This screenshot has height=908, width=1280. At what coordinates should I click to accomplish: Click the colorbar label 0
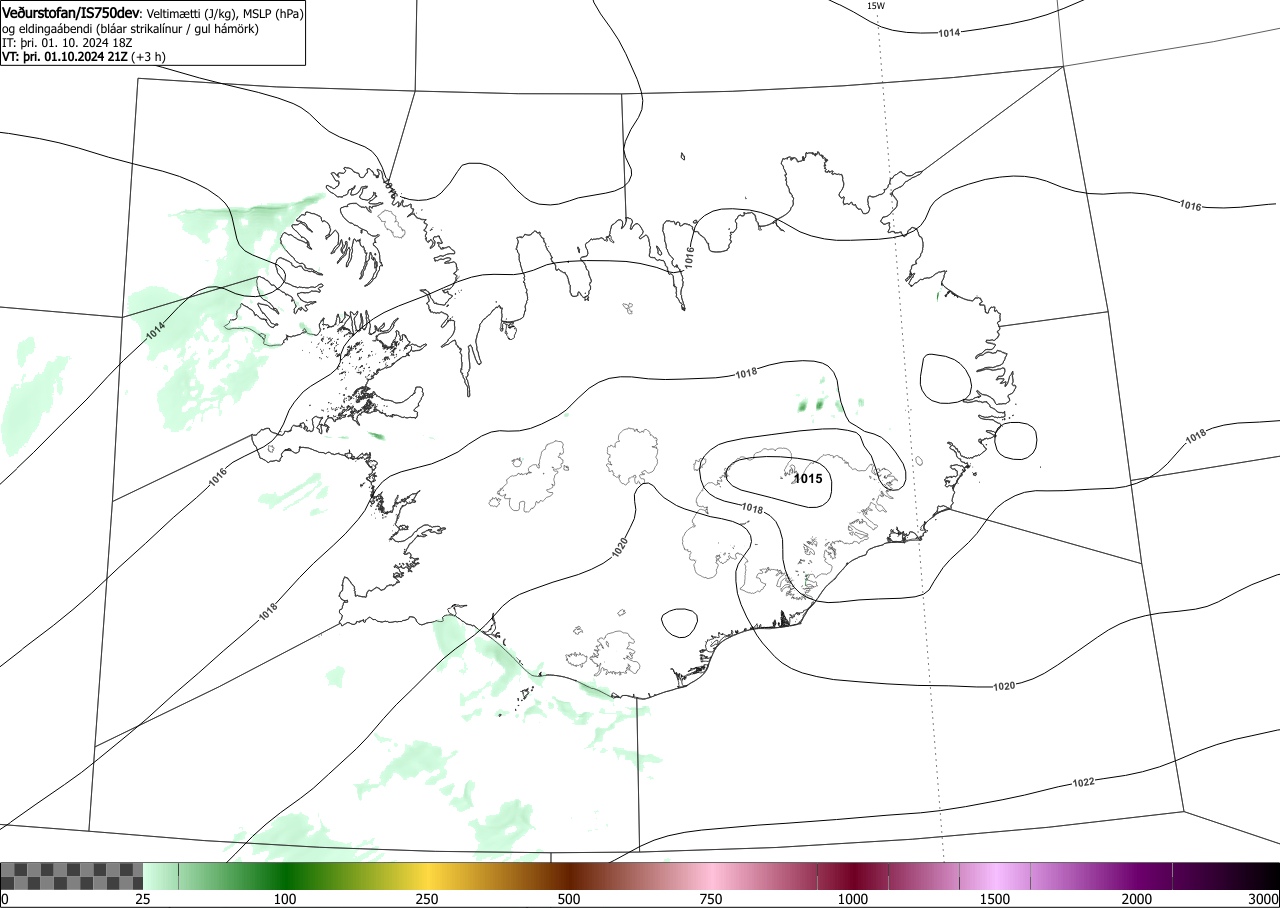(5, 900)
